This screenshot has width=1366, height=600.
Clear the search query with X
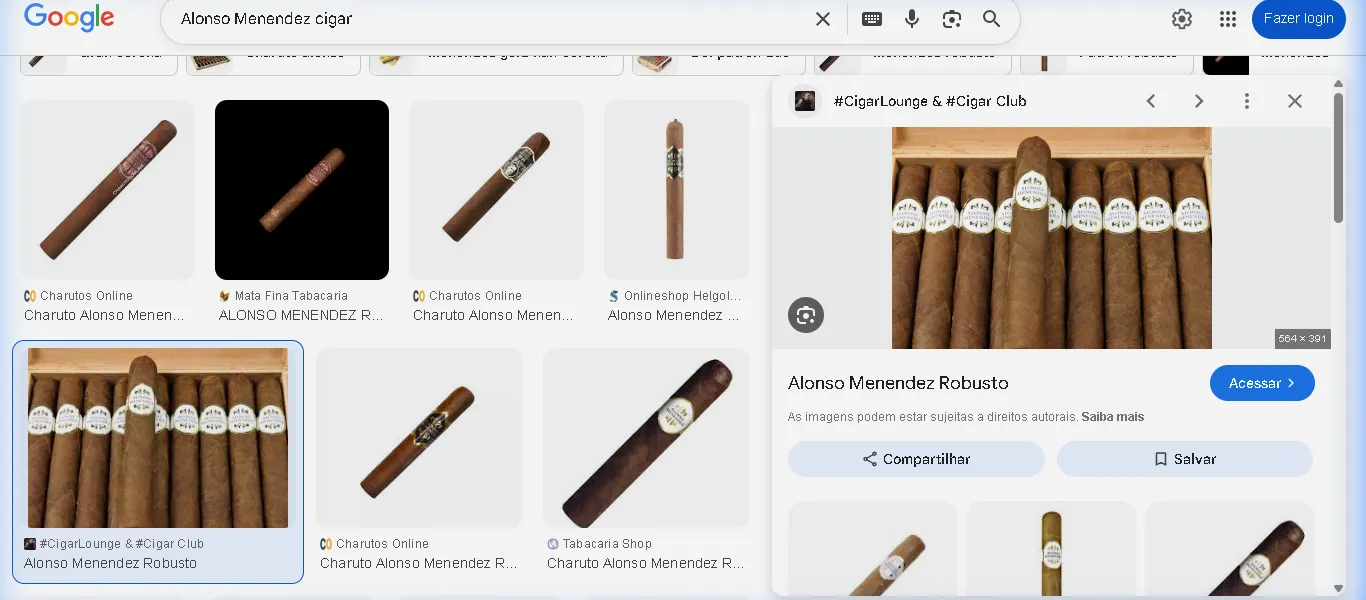click(x=822, y=19)
